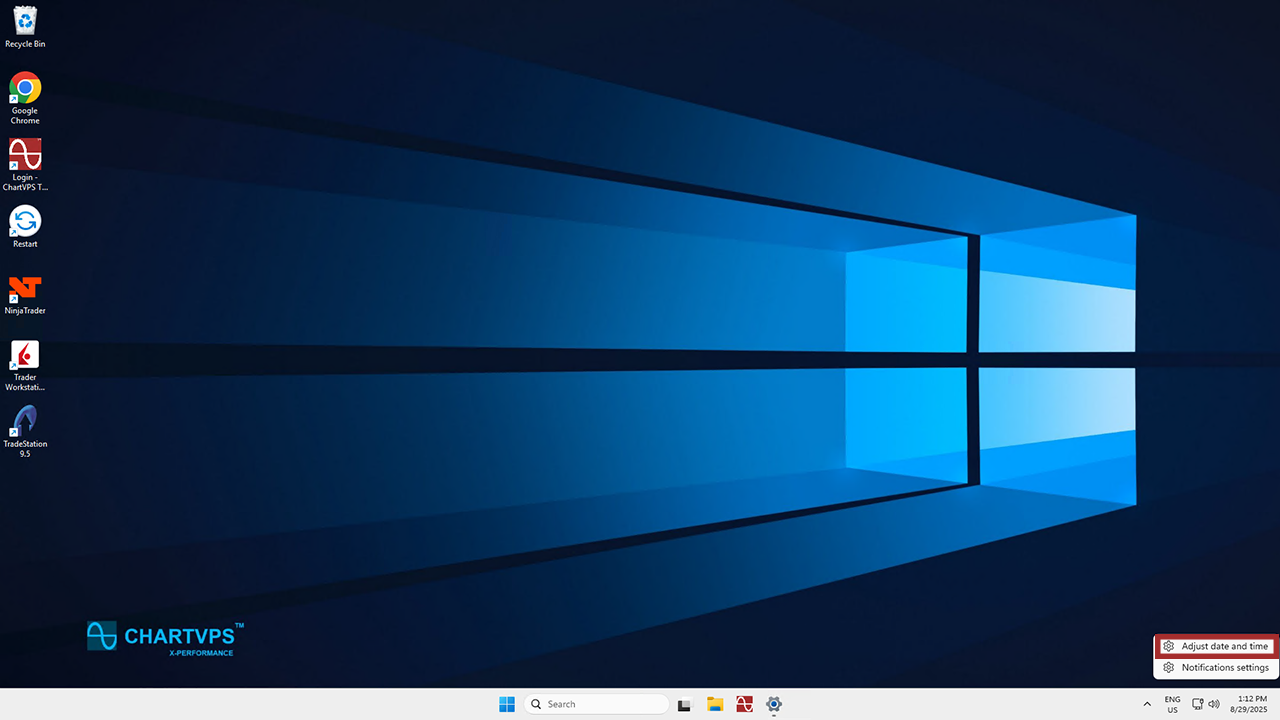Click the ChartVPS icon in the taskbar
The width and height of the screenshot is (1280, 720).
tap(744, 704)
